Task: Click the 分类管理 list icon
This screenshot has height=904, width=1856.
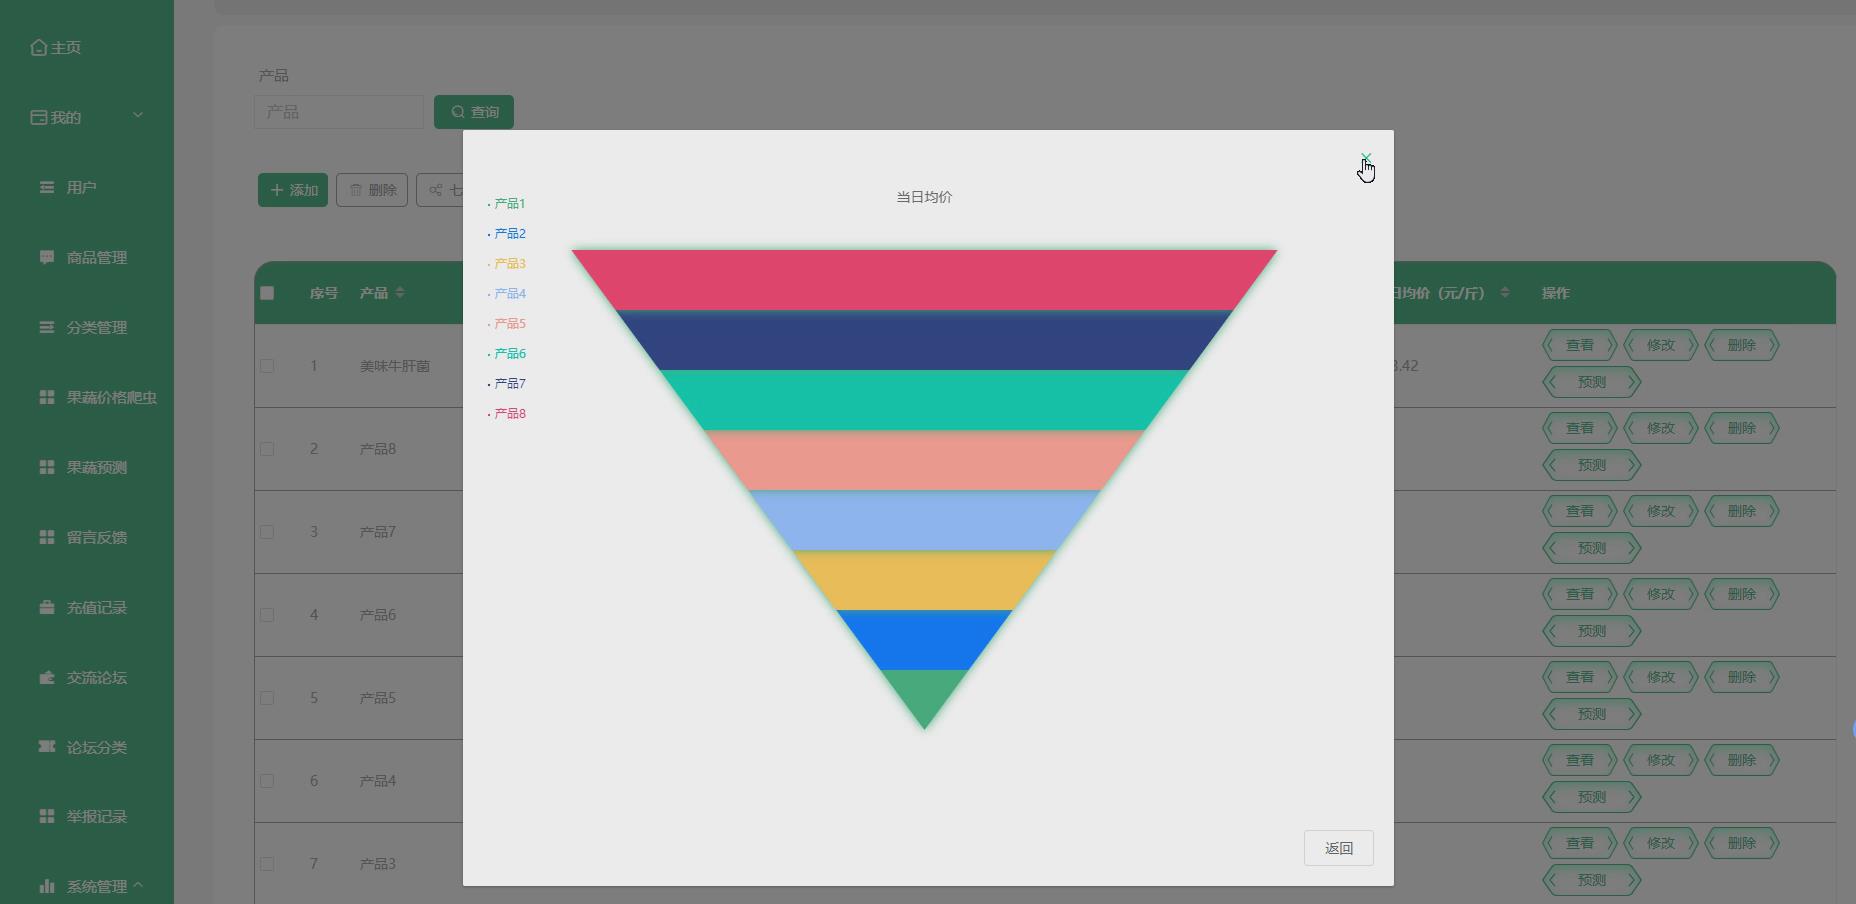Action: click(x=47, y=327)
